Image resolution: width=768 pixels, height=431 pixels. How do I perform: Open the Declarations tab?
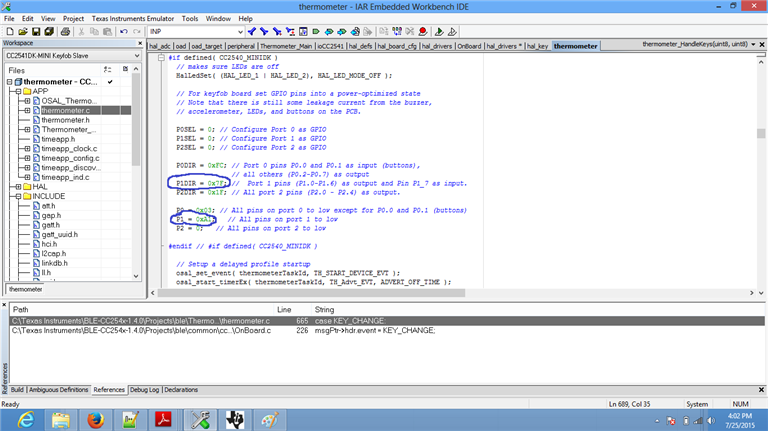point(181,390)
